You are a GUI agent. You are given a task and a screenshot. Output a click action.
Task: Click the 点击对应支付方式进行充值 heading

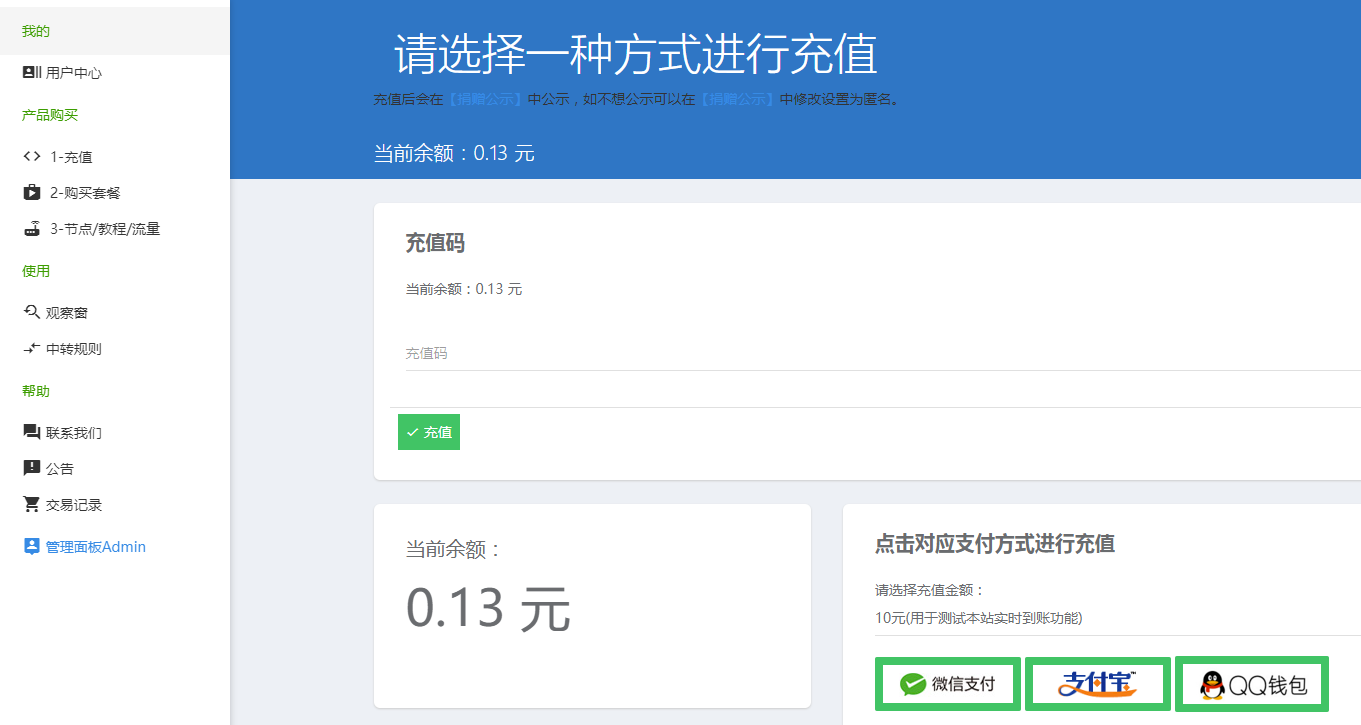tap(995, 544)
